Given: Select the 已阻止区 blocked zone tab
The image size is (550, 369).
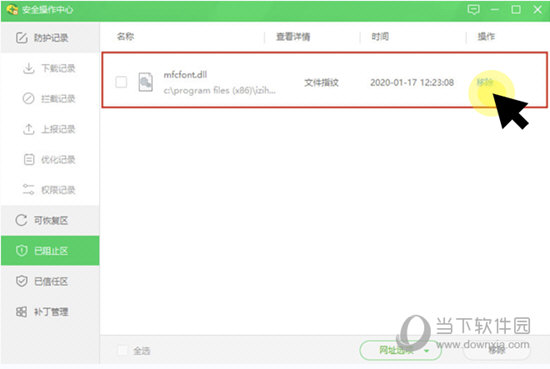Looking at the screenshot, I should (50, 251).
